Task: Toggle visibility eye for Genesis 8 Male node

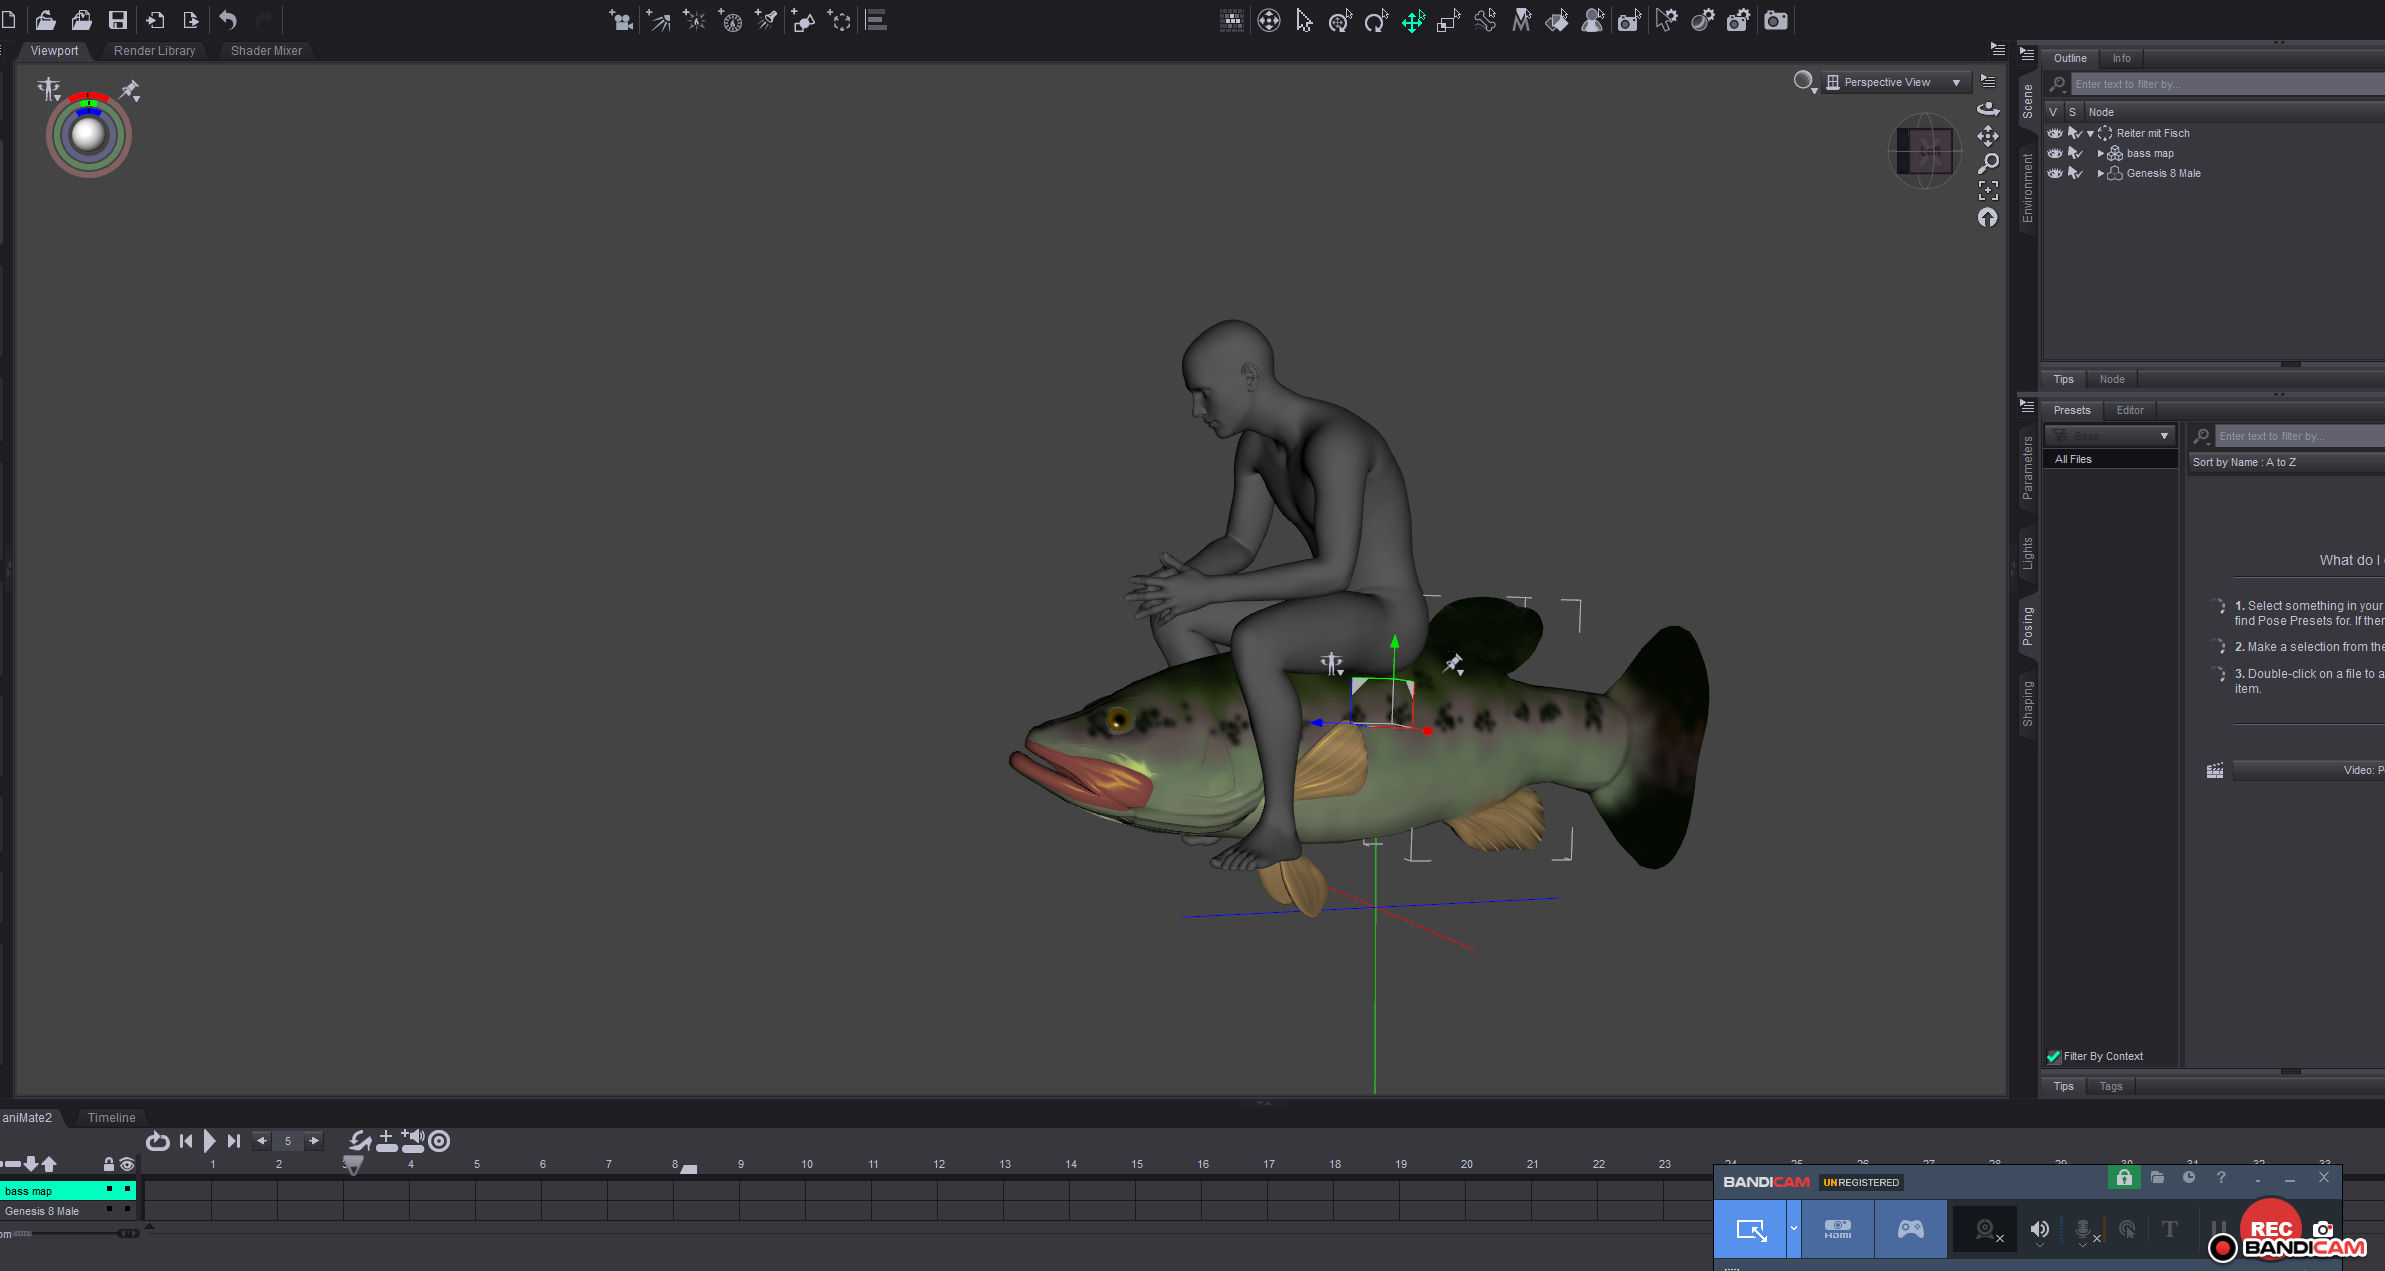Action: point(2054,173)
